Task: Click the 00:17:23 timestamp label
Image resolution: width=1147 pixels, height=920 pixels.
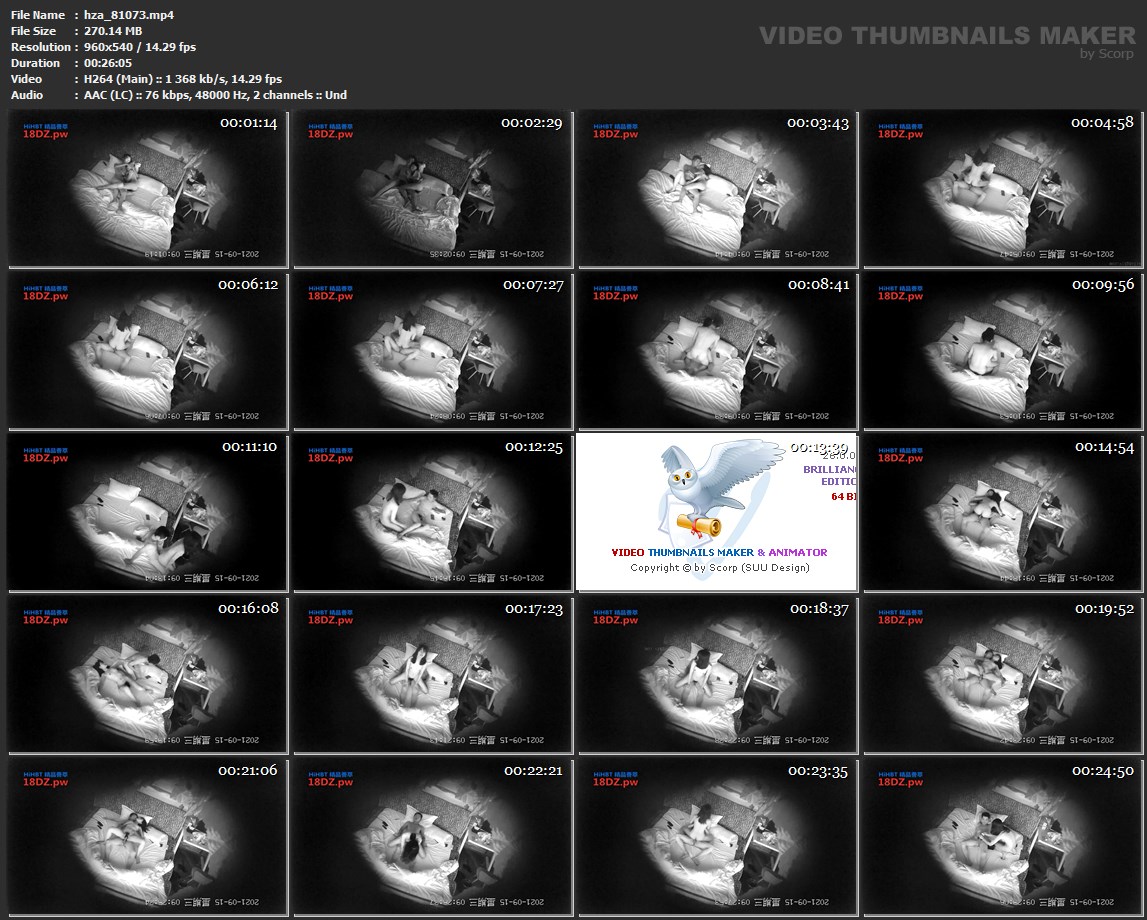Action: pos(533,609)
